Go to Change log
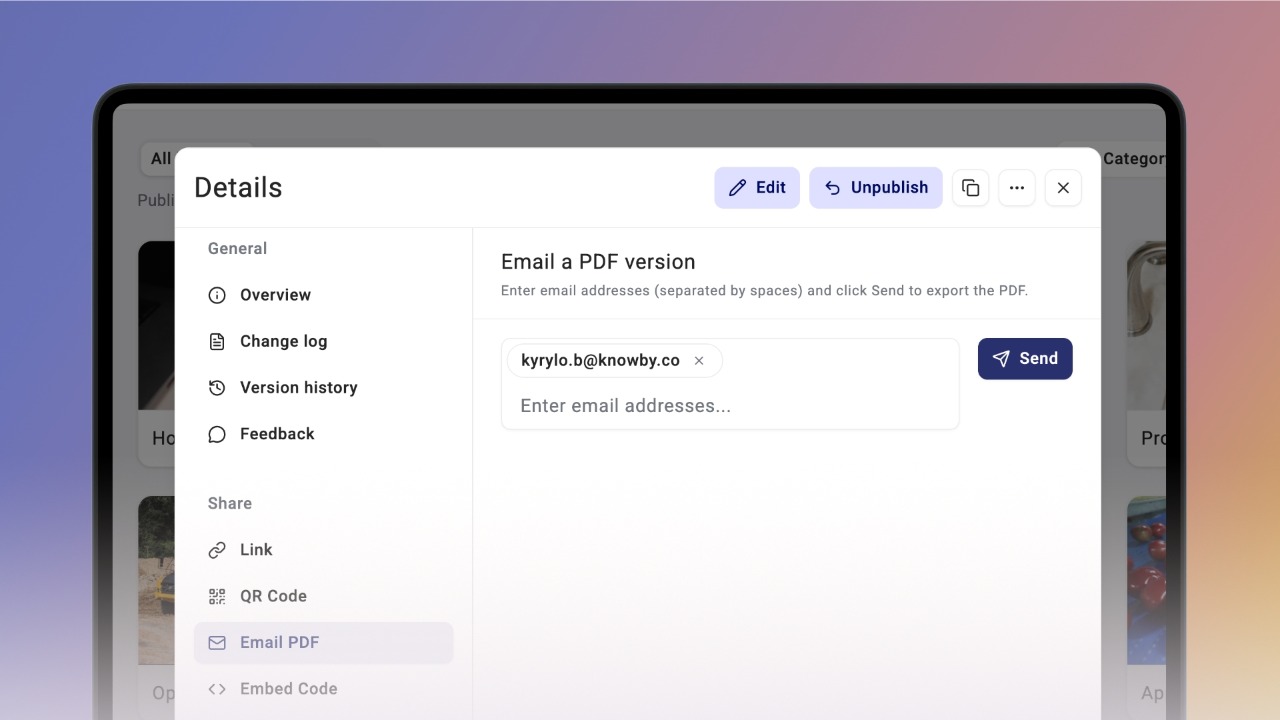This screenshot has width=1280, height=720. coord(323,341)
